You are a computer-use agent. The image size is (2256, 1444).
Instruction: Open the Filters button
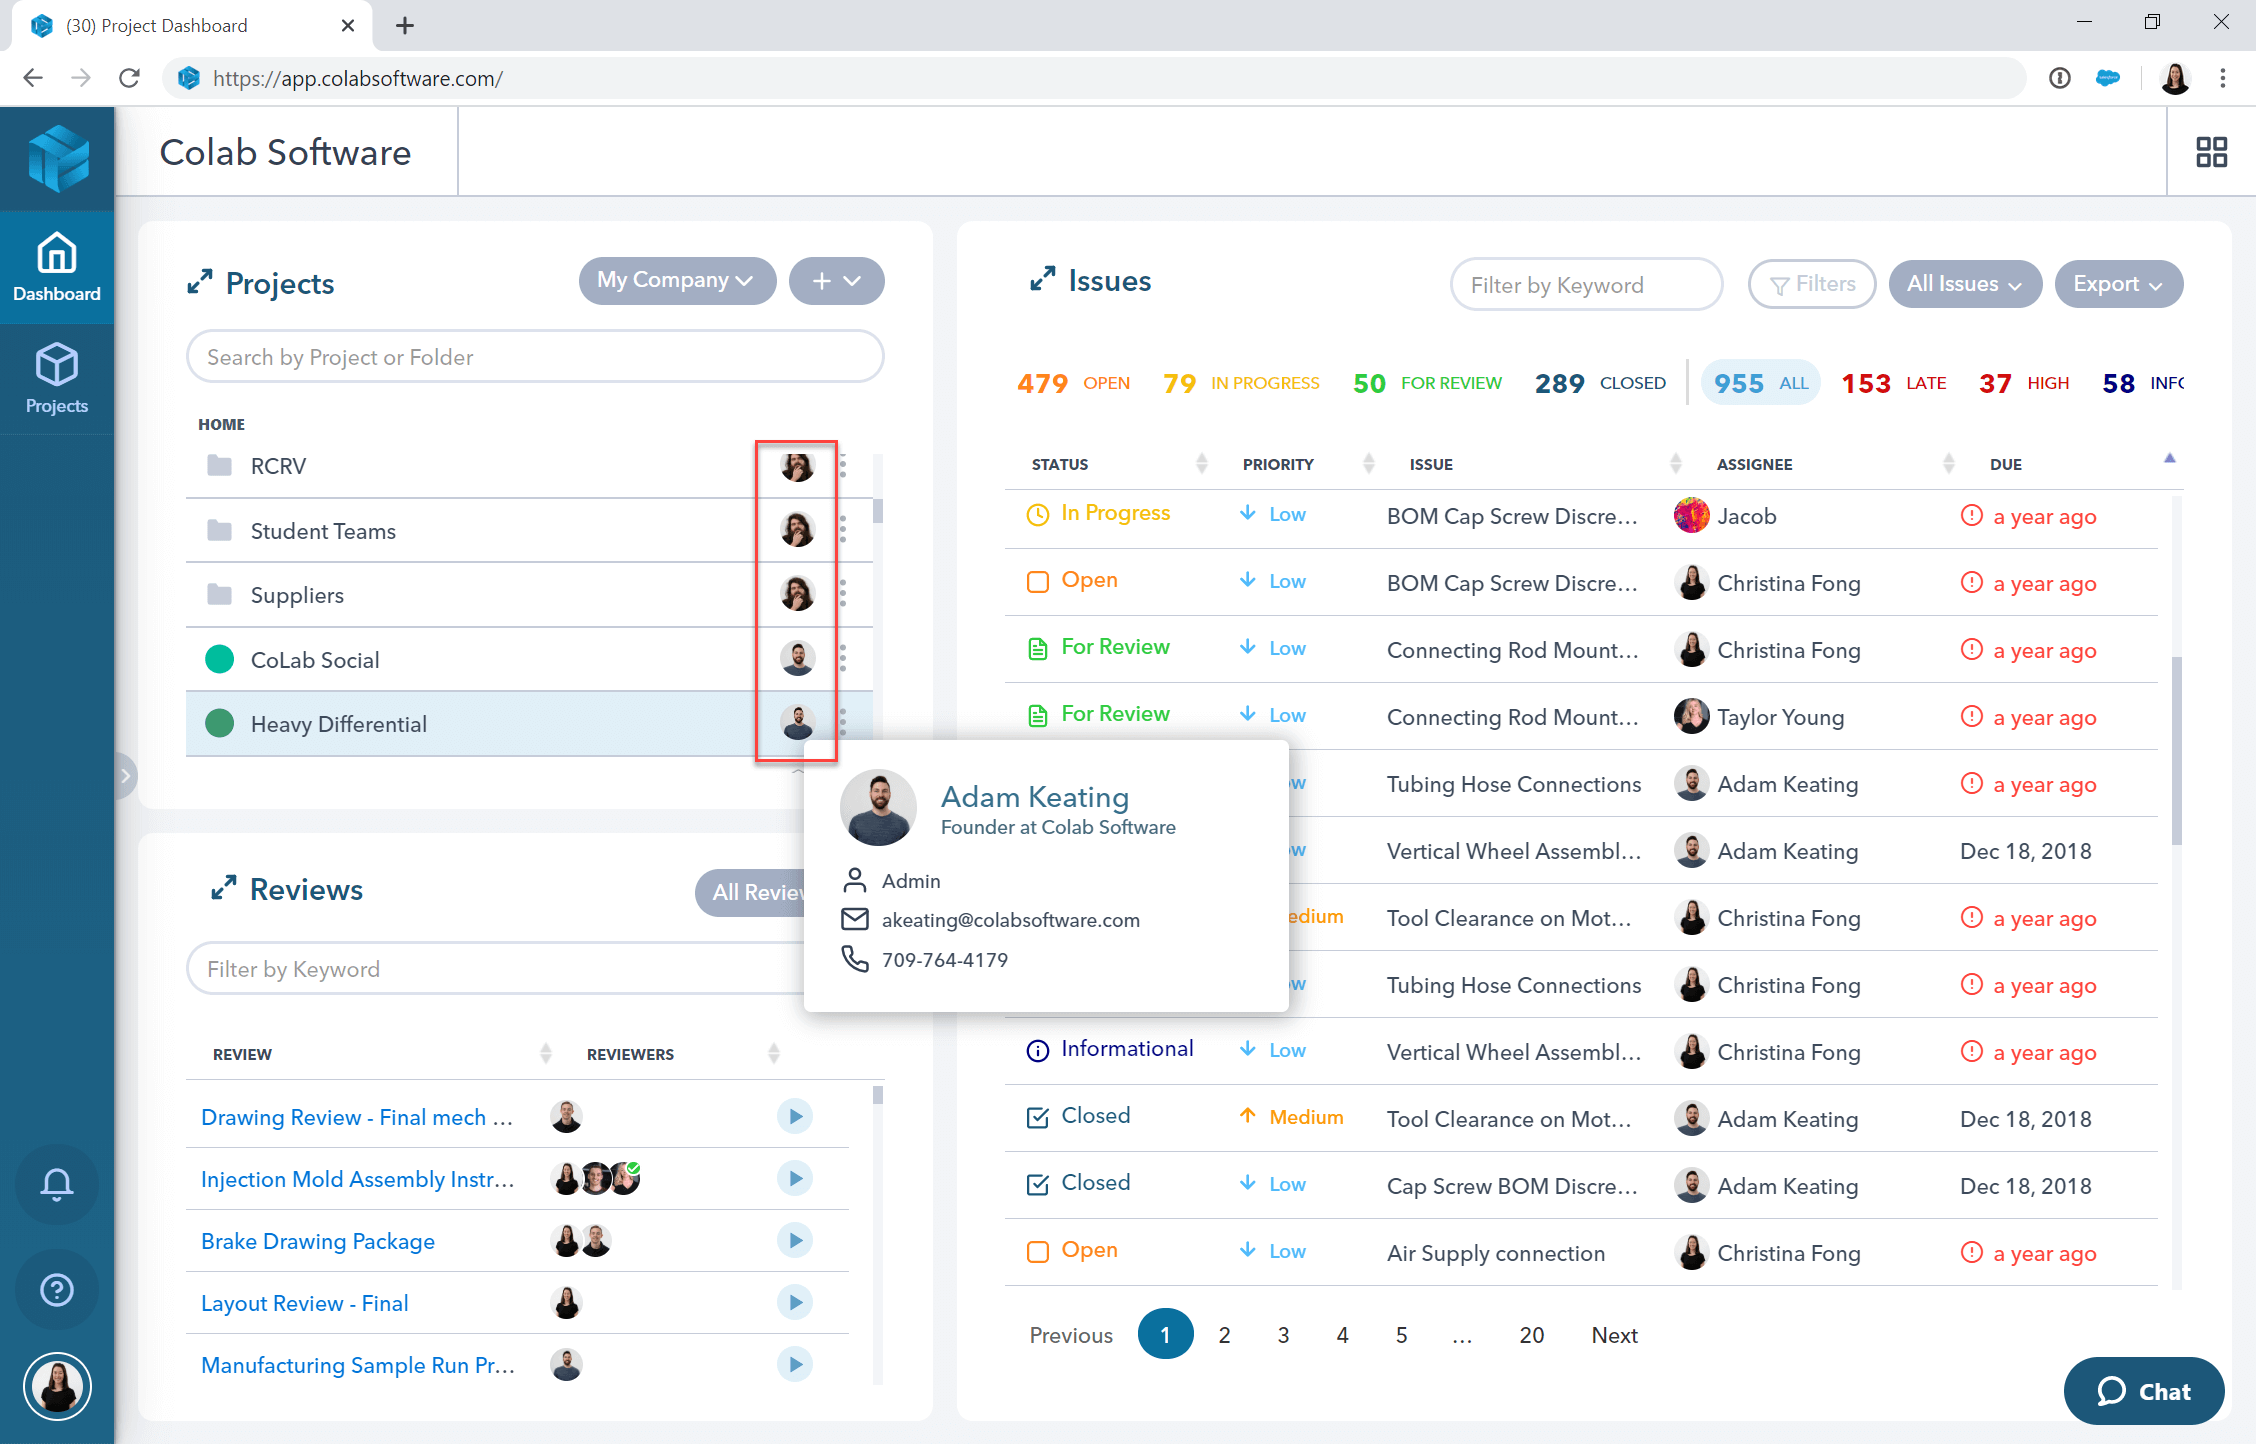(x=1811, y=284)
